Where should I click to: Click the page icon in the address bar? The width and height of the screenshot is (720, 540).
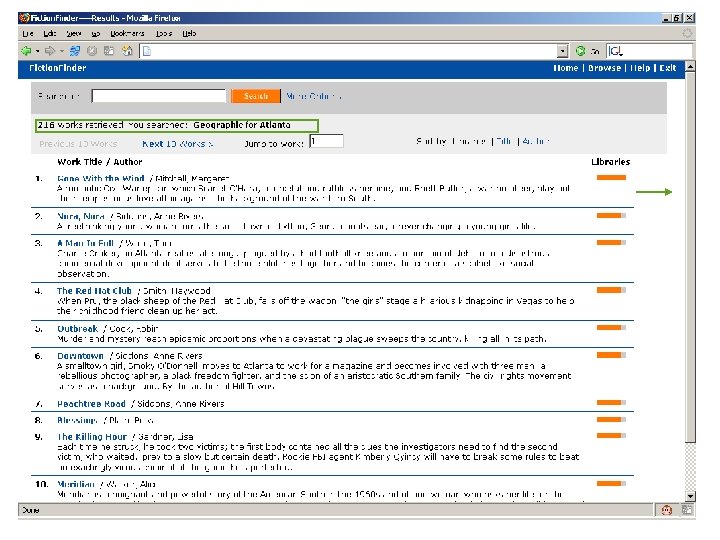click(147, 51)
